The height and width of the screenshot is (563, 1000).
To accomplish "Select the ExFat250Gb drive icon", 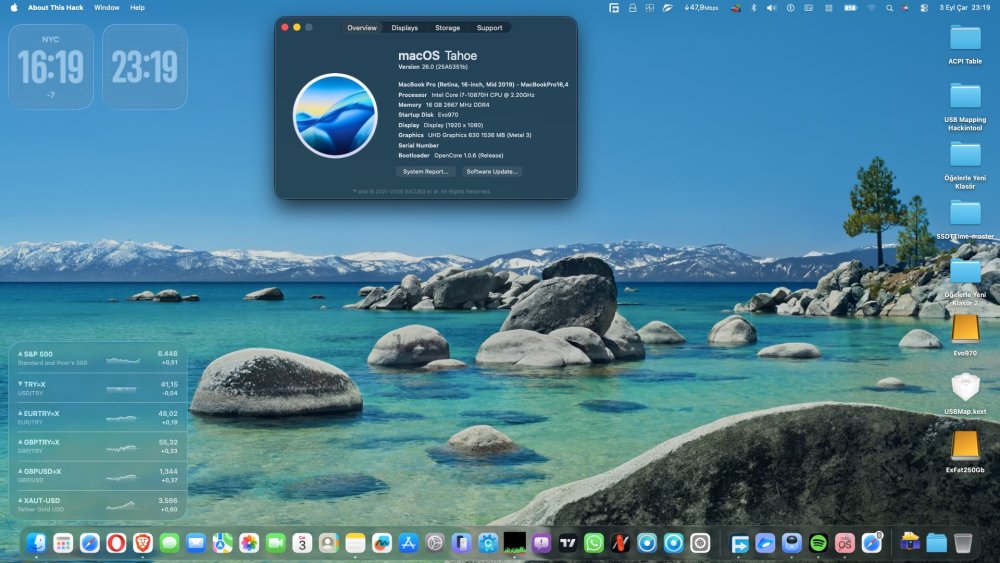I will click(x=965, y=452).
